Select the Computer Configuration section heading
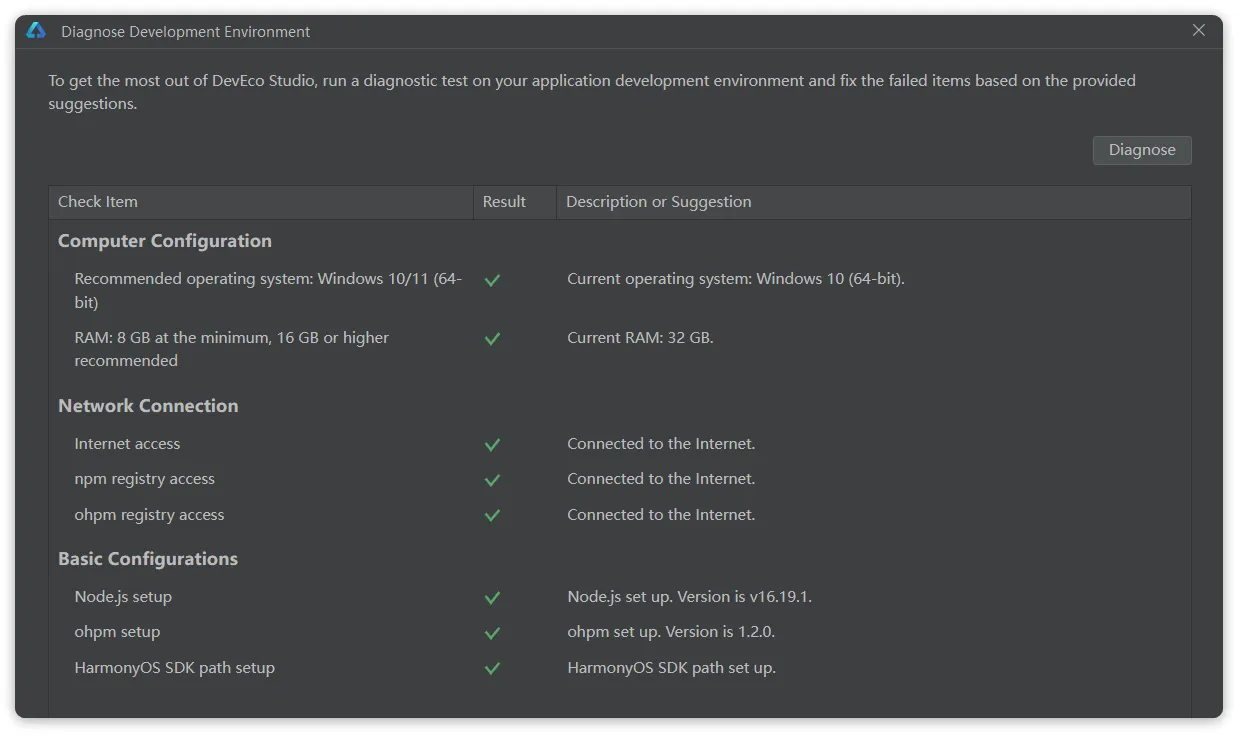The image size is (1238, 735). click(x=165, y=241)
